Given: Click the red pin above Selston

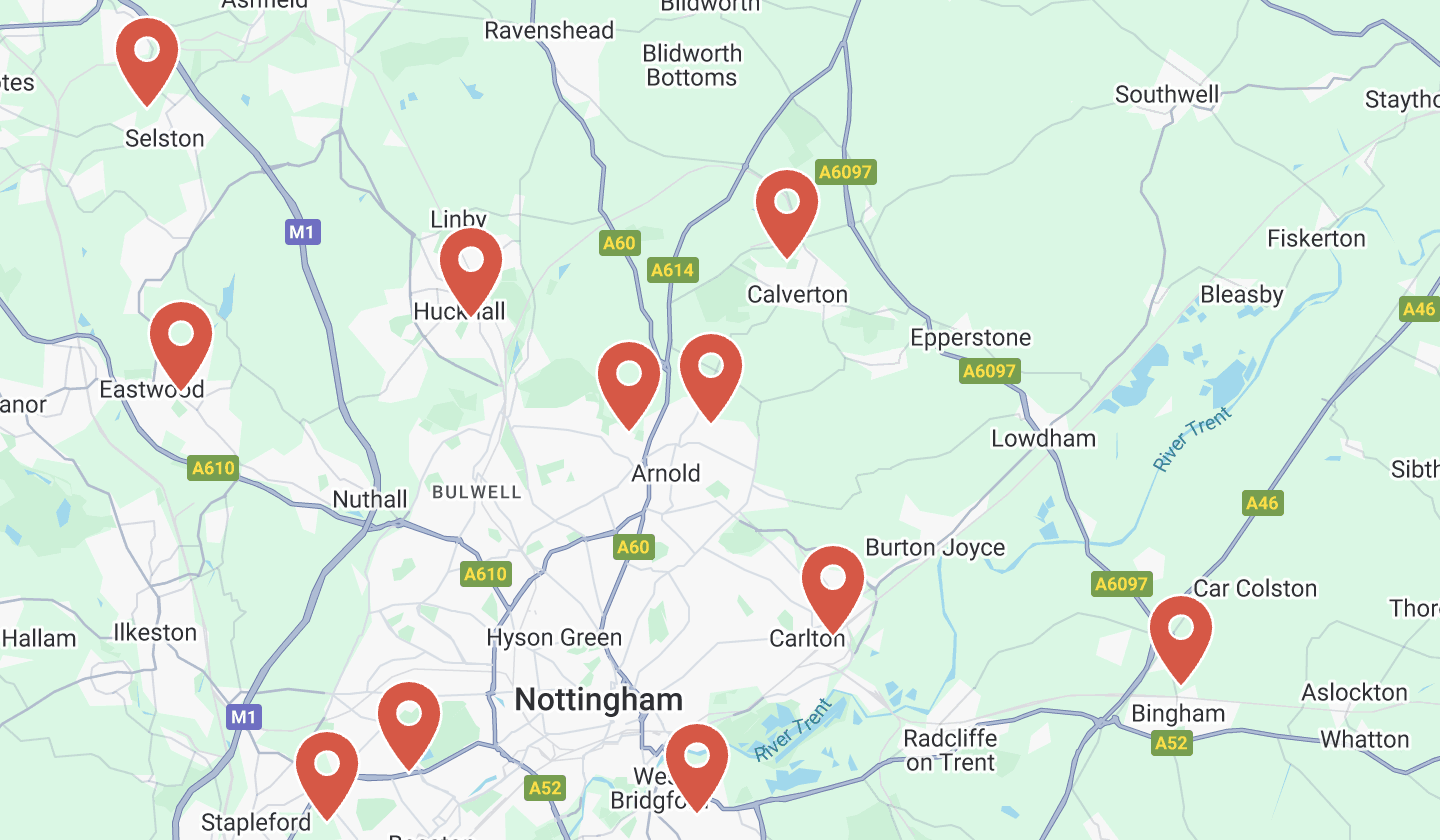Looking at the screenshot, I should (x=147, y=60).
